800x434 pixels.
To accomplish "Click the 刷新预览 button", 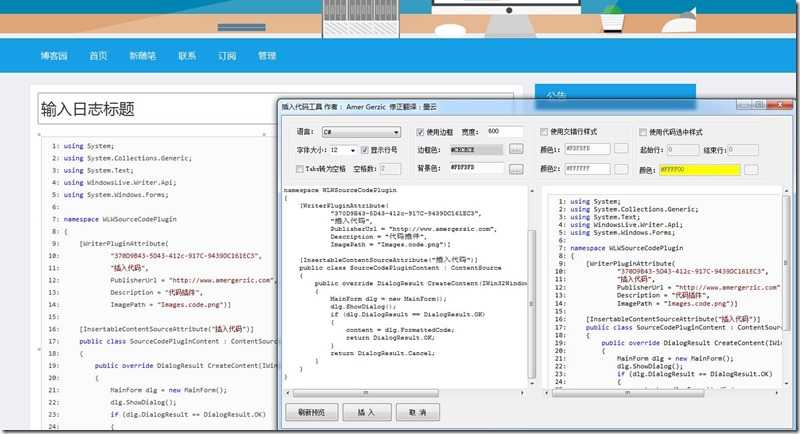I will tap(311, 412).
